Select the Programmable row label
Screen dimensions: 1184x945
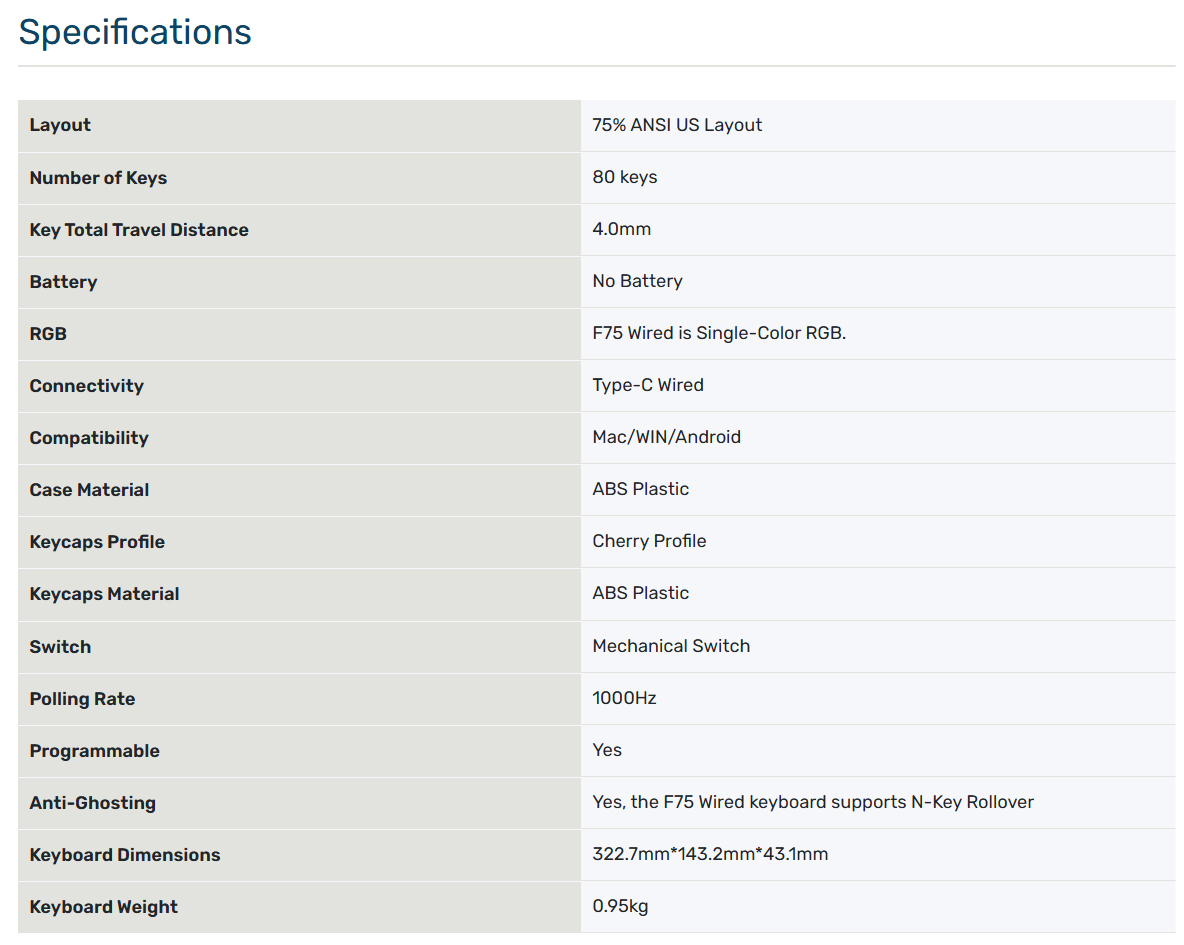tap(94, 751)
